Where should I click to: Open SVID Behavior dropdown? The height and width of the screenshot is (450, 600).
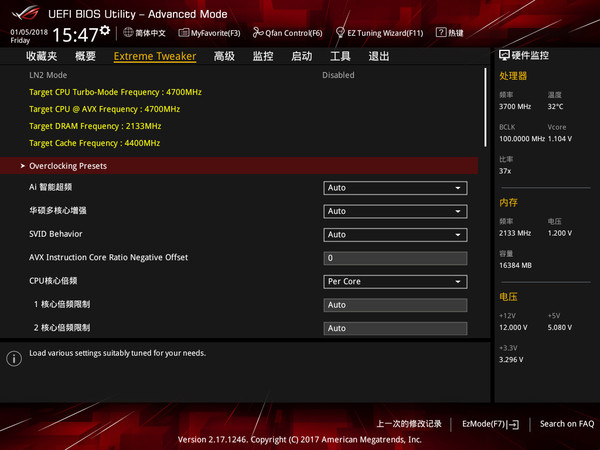pyautogui.click(x=395, y=235)
